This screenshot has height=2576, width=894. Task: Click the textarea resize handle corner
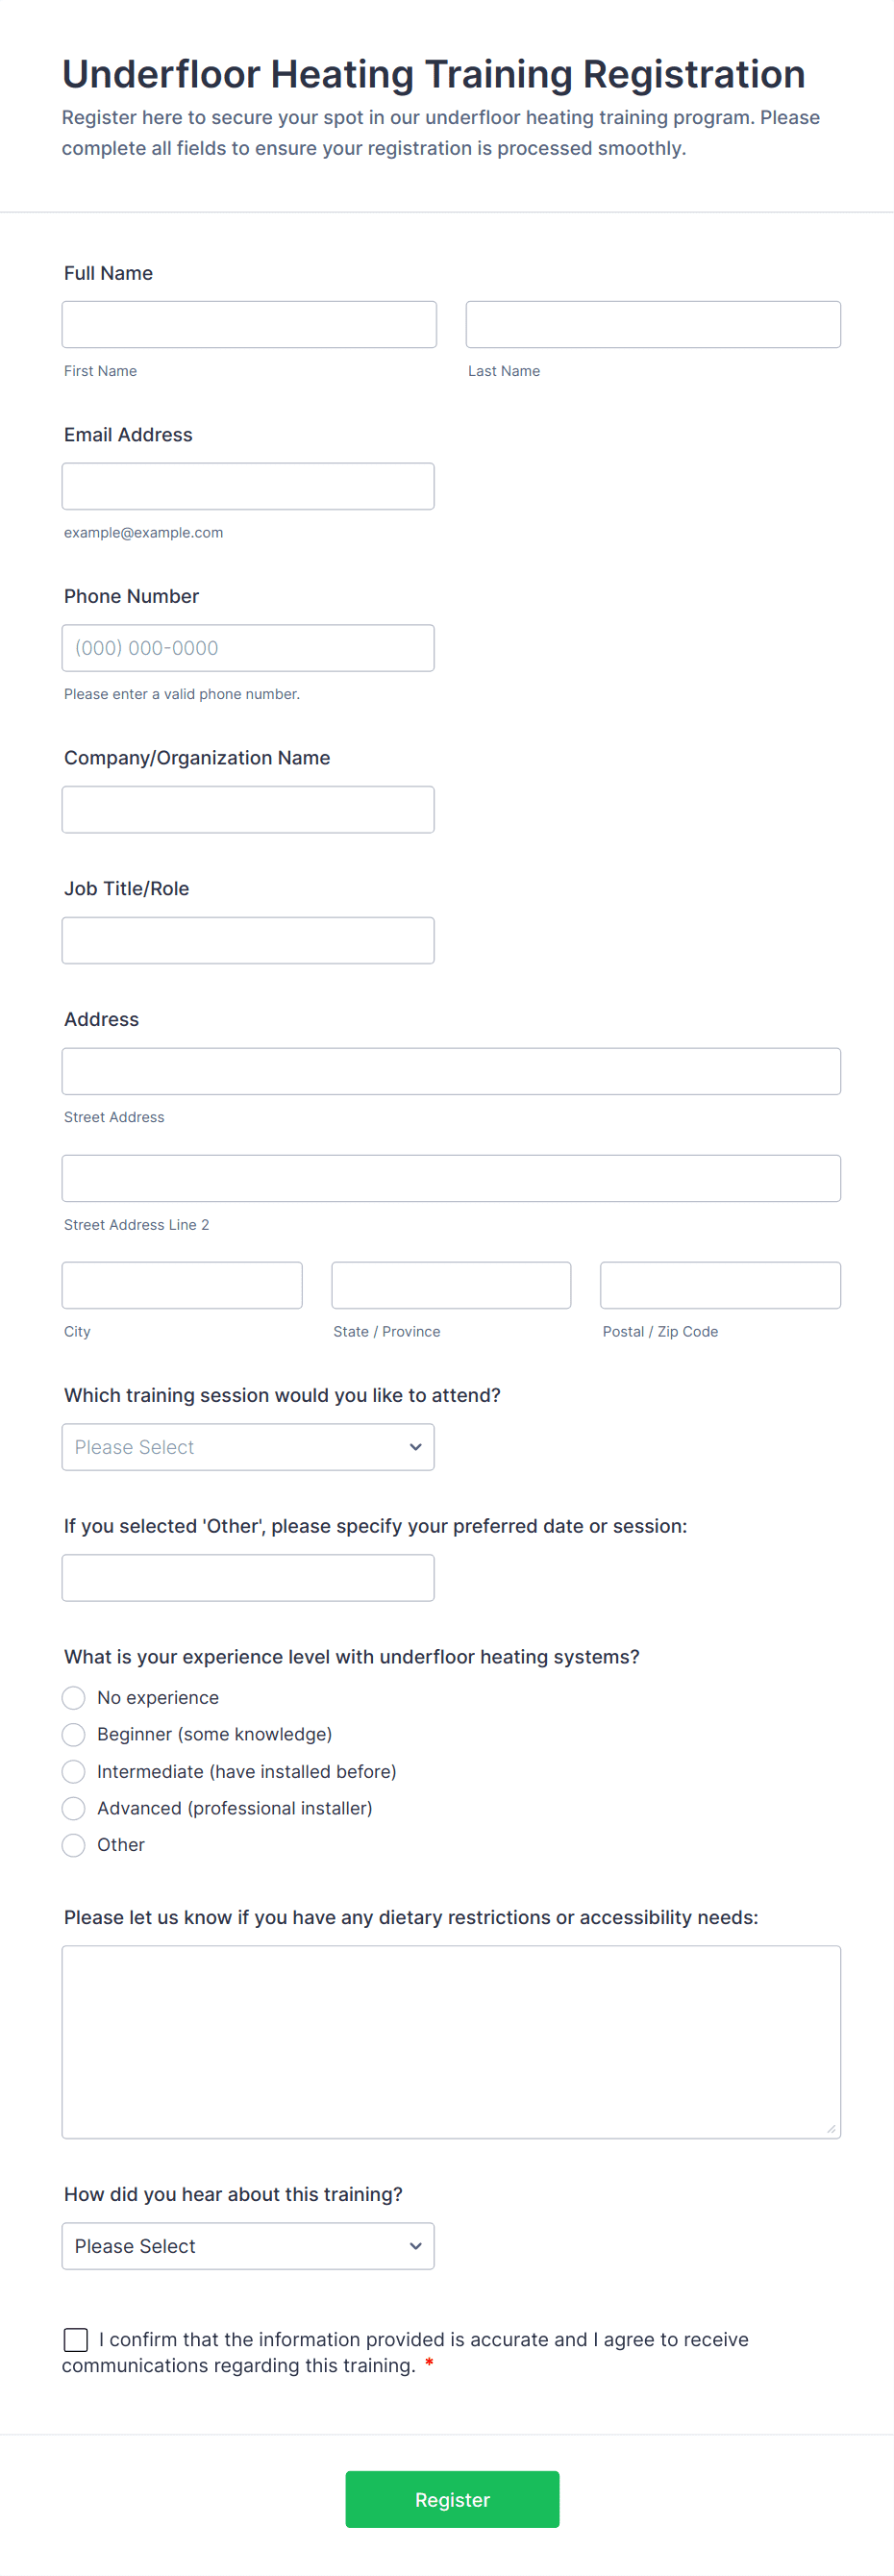(831, 2129)
